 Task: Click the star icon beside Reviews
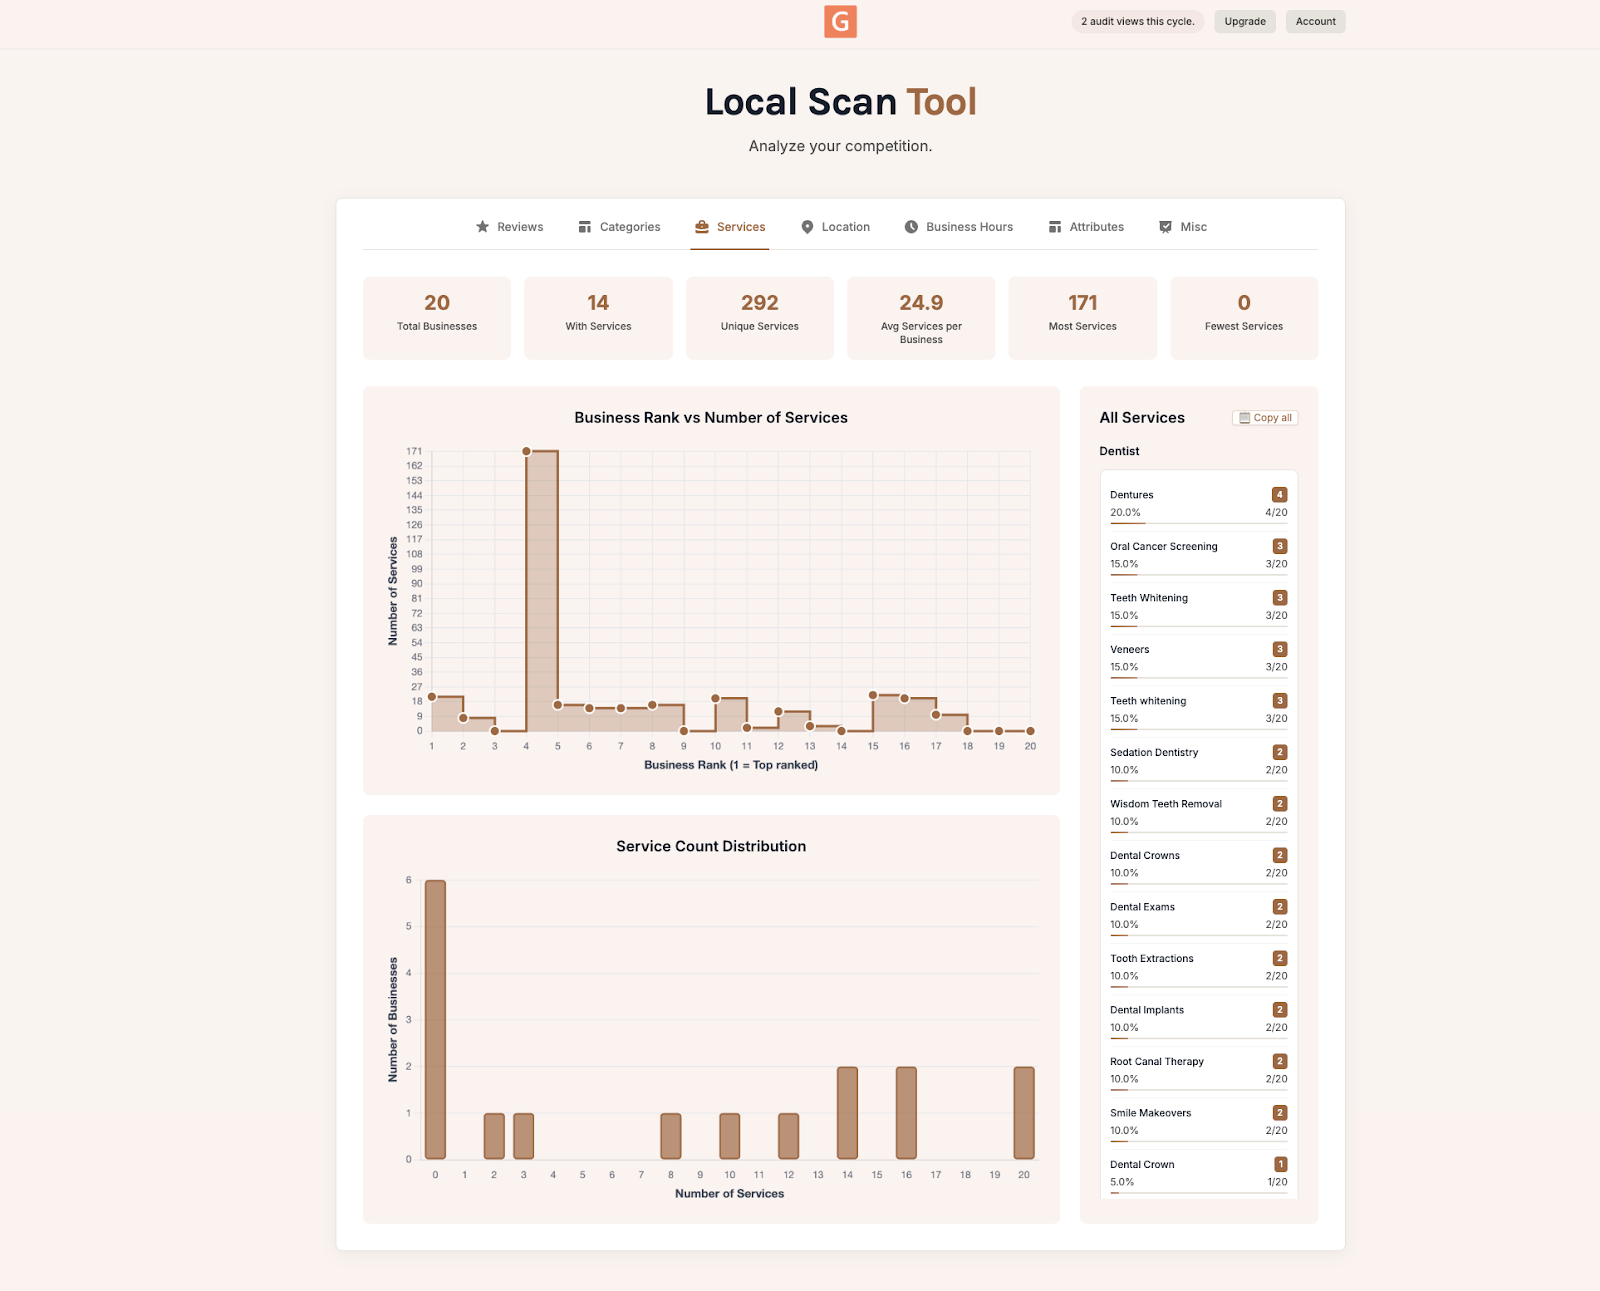tap(482, 227)
